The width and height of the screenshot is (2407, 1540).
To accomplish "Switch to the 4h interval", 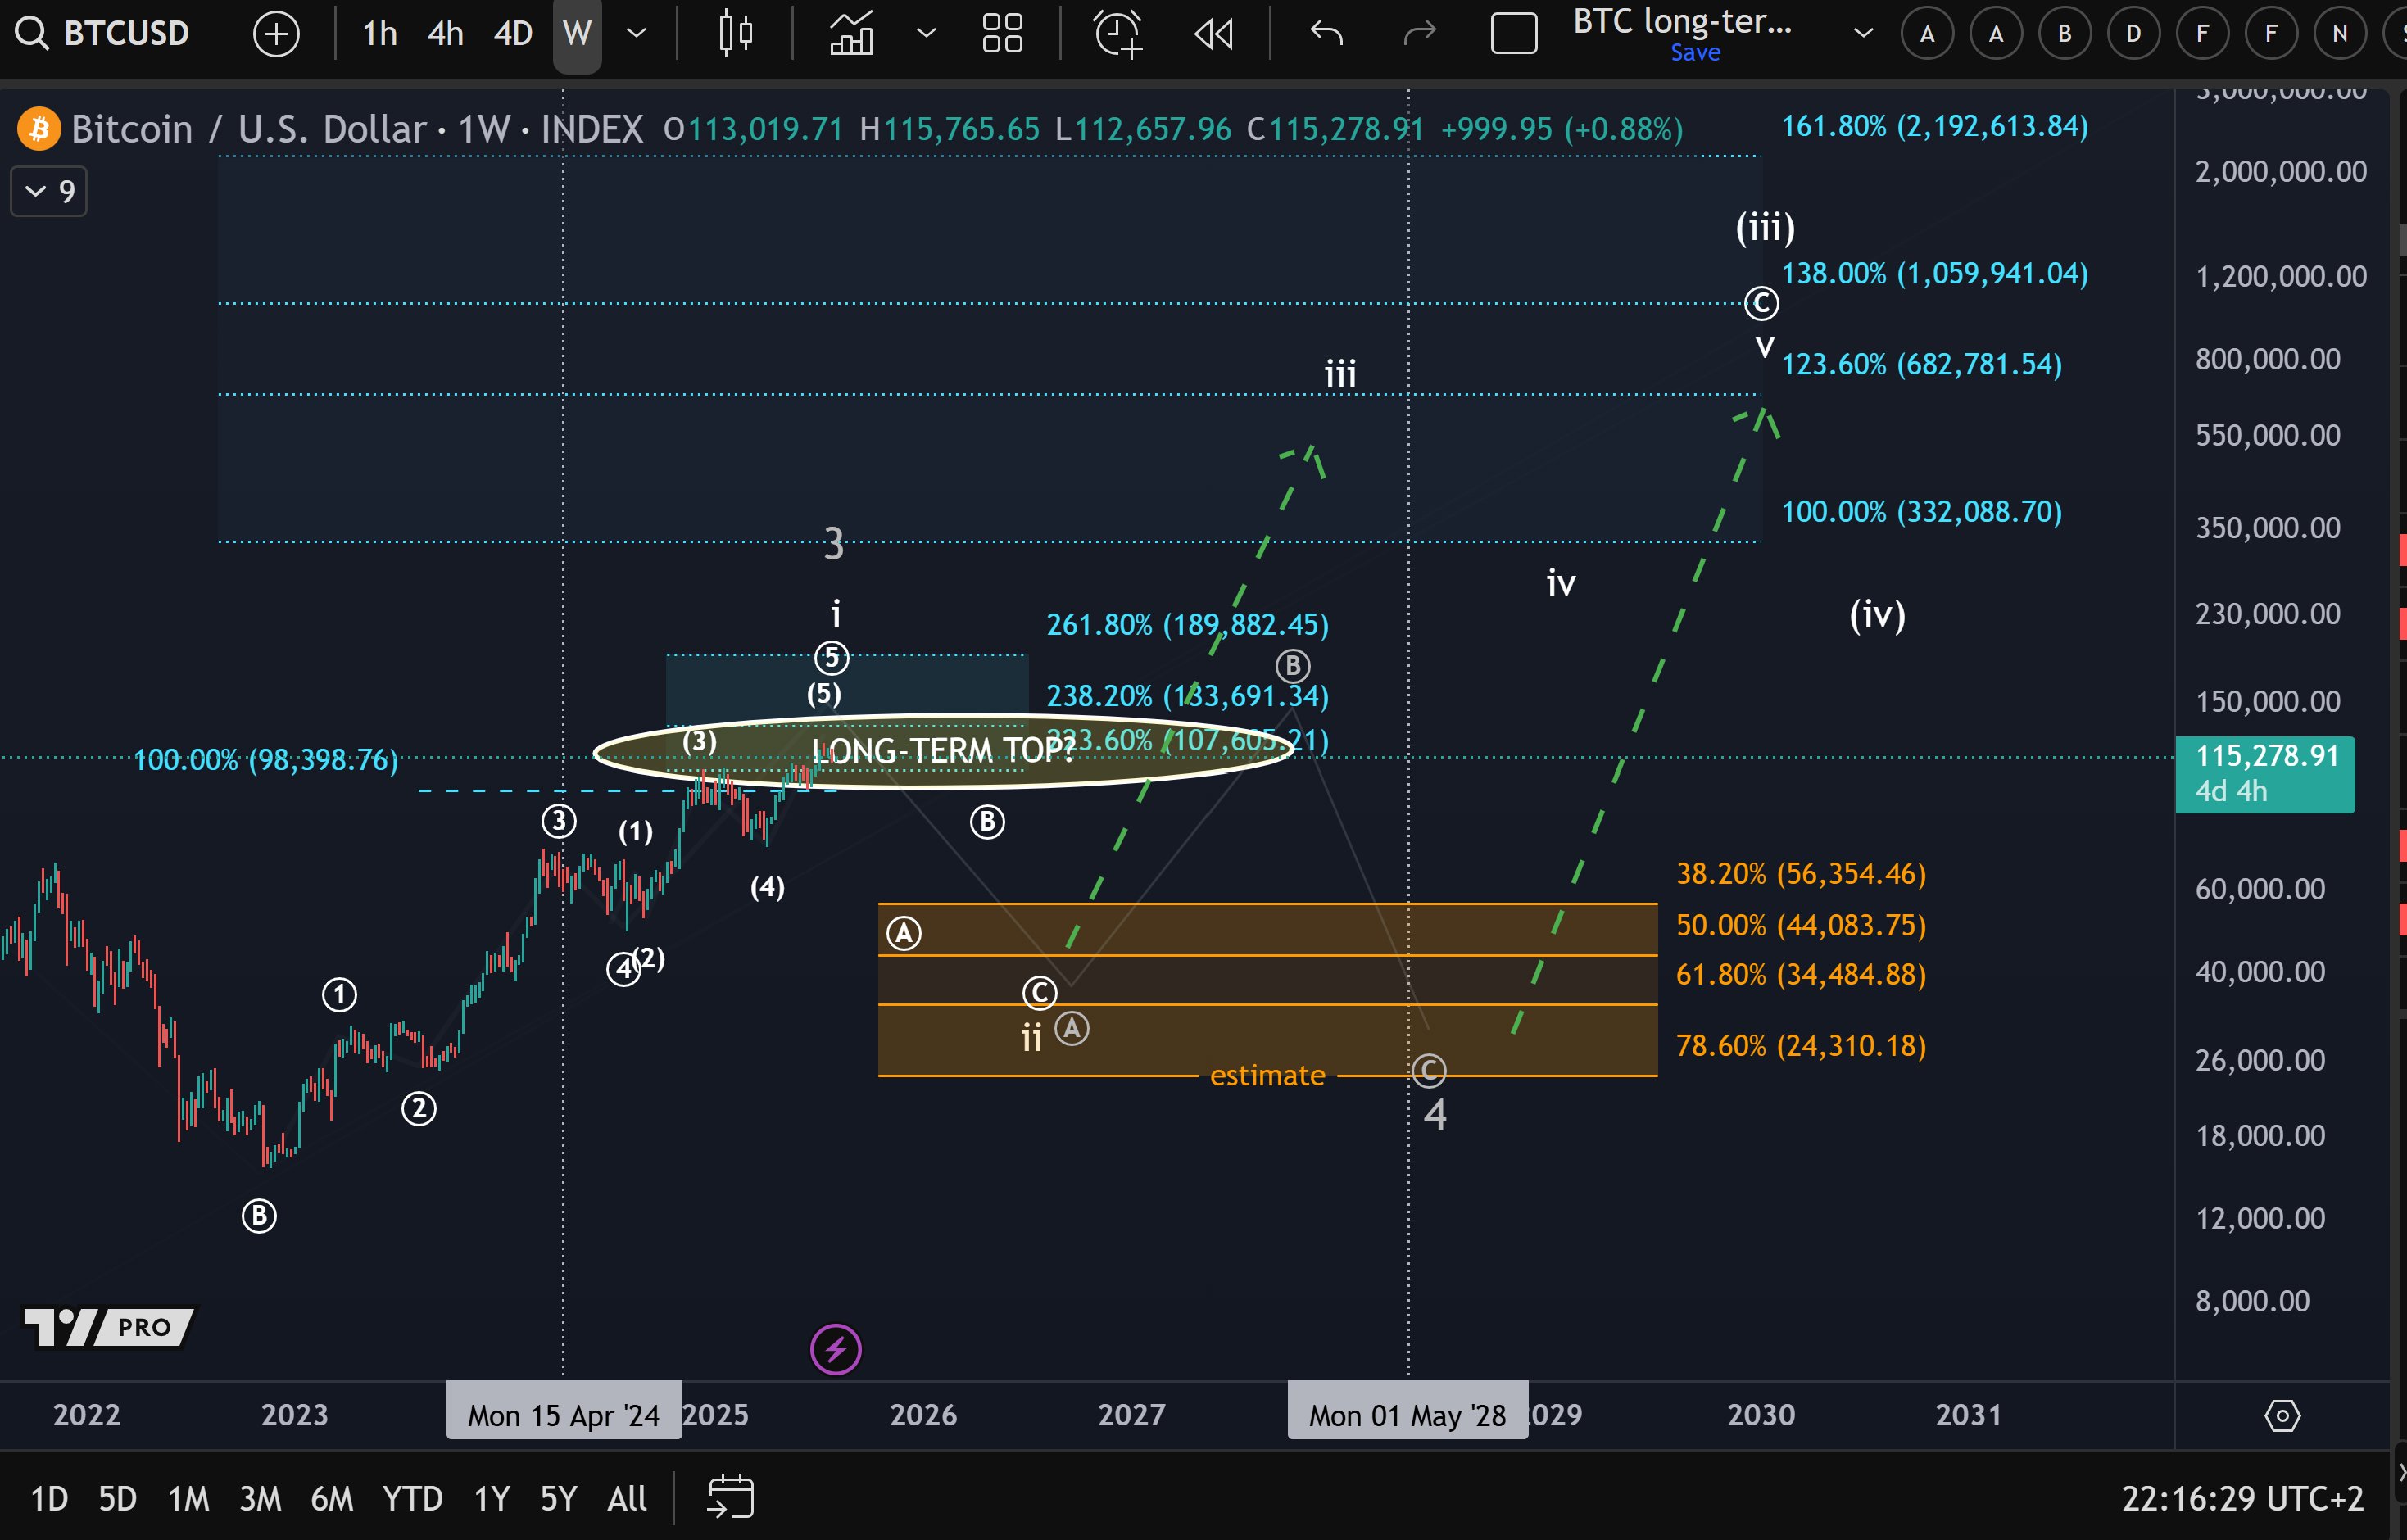I will coord(444,33).
